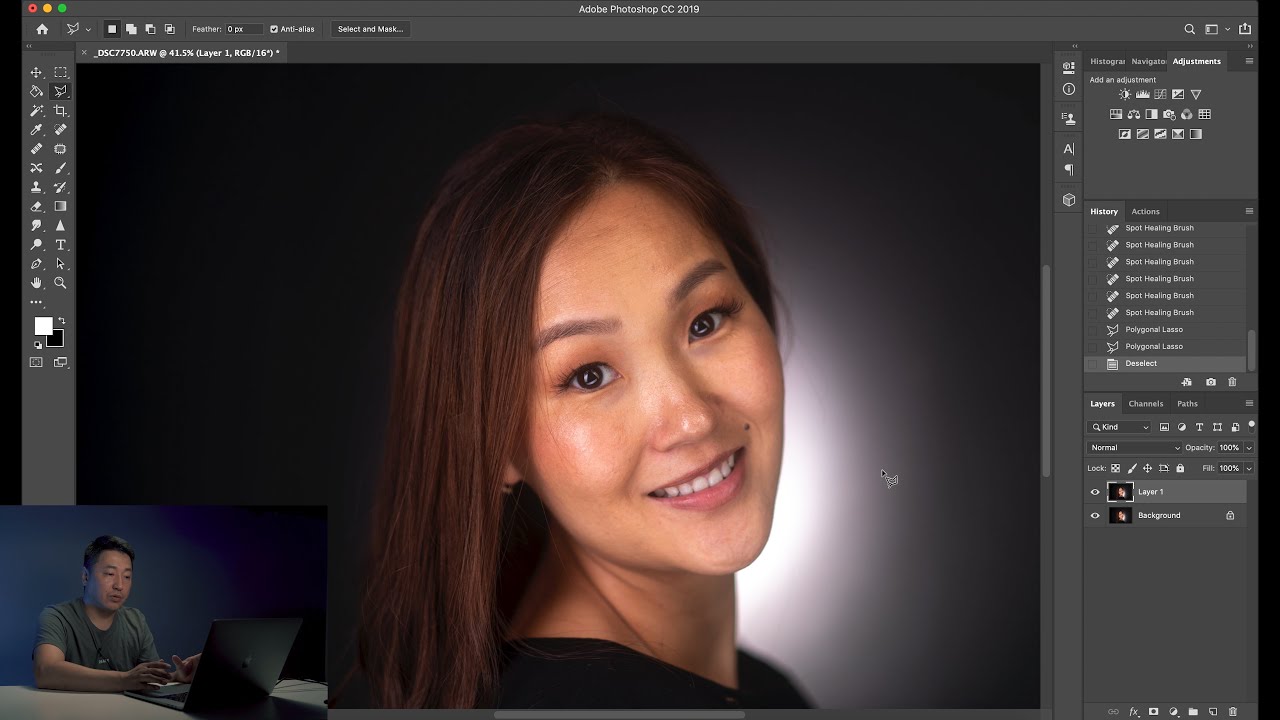Select the Layer 1 thumbnail
Screen dimensions: 1280x720
click(1120, 492)
